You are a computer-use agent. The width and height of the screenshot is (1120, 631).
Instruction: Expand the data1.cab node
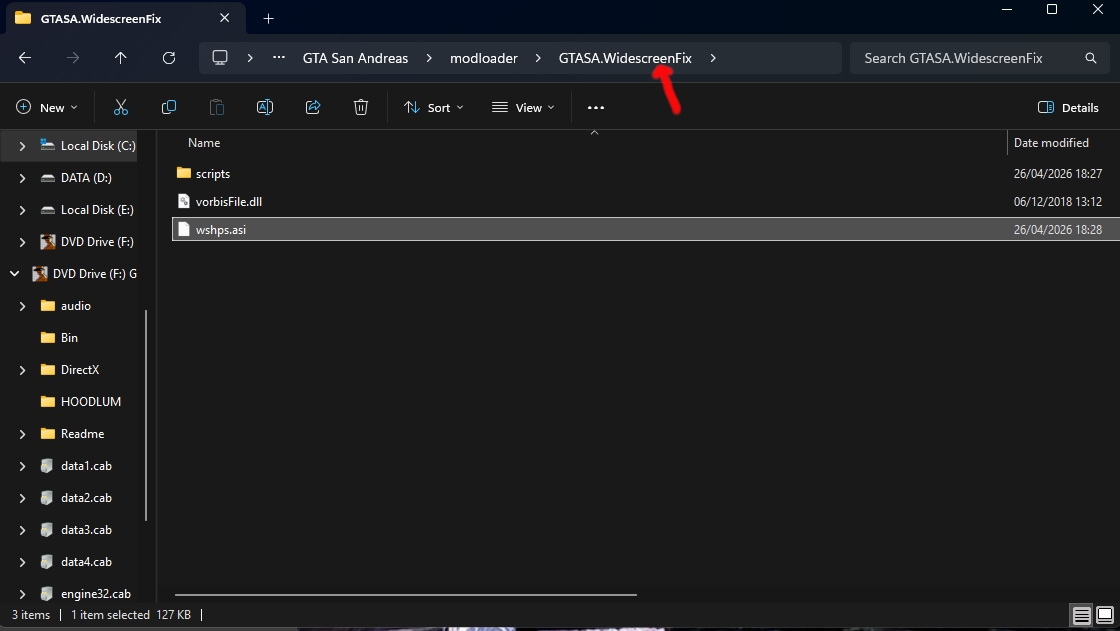point(22,466)
